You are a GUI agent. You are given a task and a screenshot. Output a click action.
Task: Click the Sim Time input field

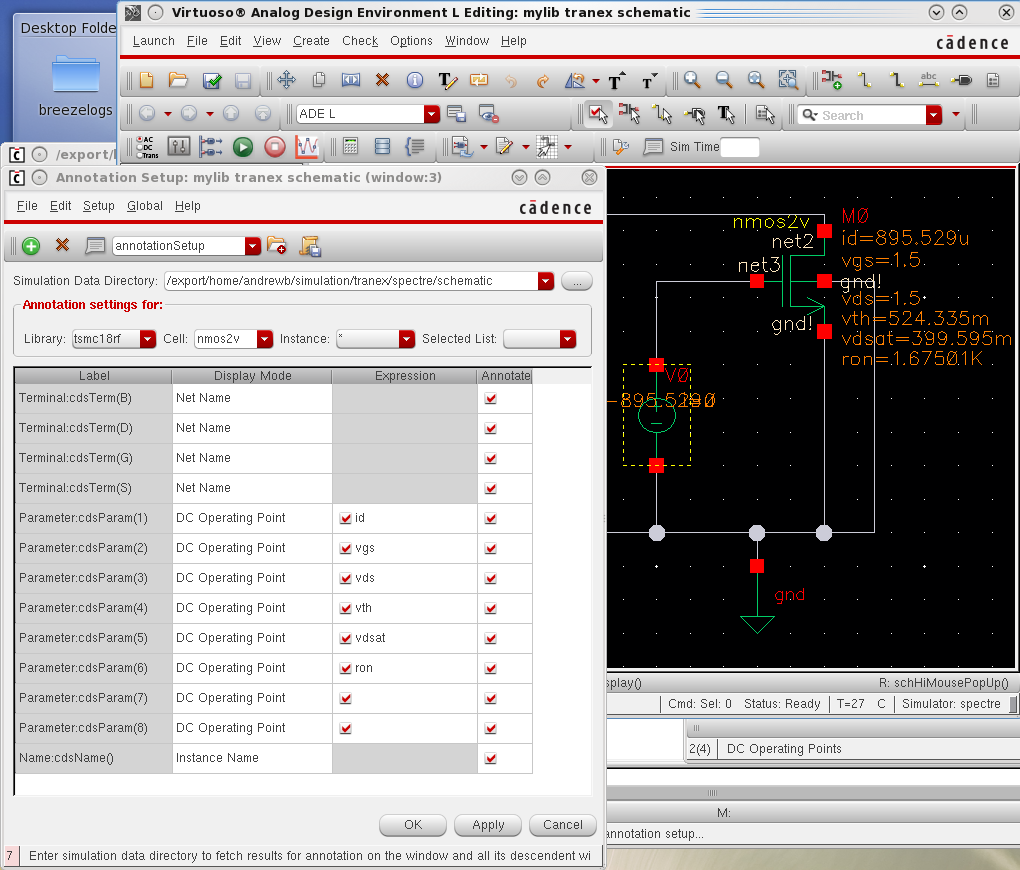click(739, 148)
